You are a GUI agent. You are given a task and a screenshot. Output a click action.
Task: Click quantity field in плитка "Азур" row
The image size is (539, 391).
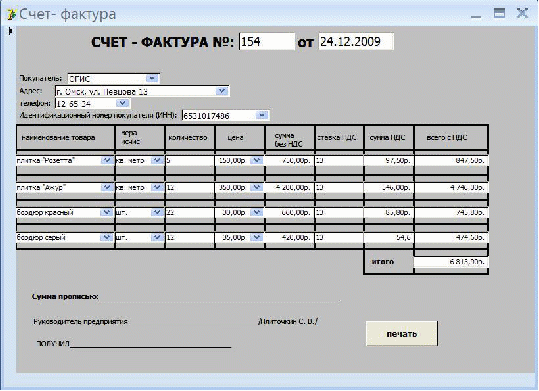coord(190,188)
